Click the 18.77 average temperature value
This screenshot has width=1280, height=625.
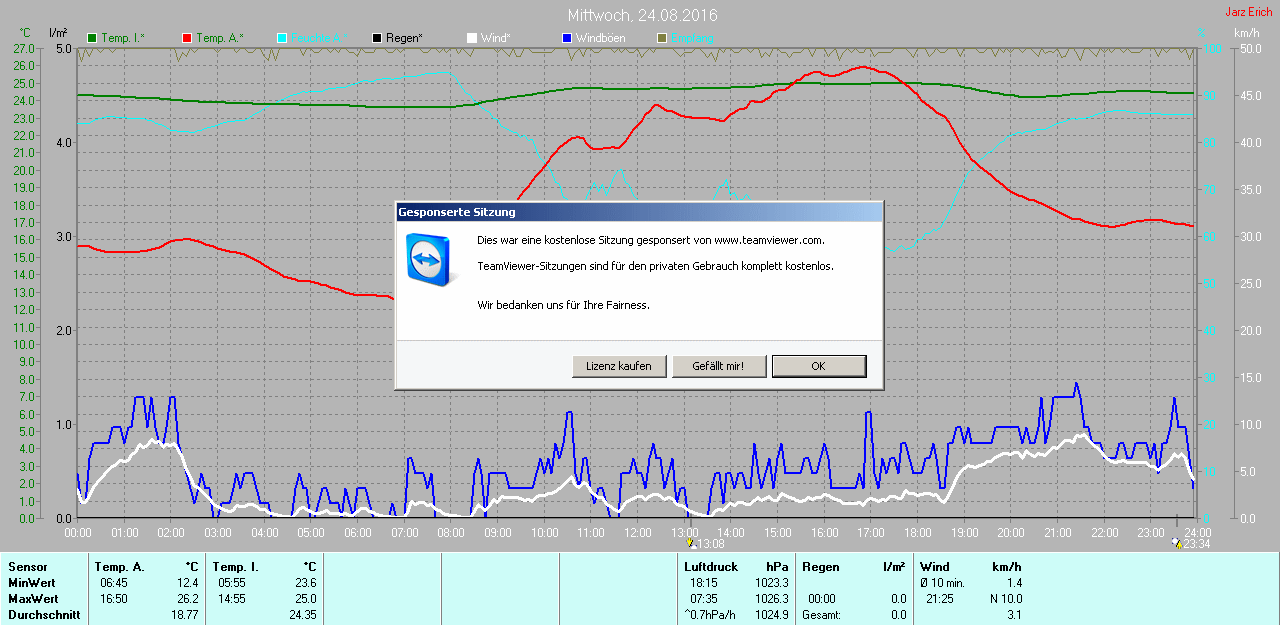tap(184, 615)
